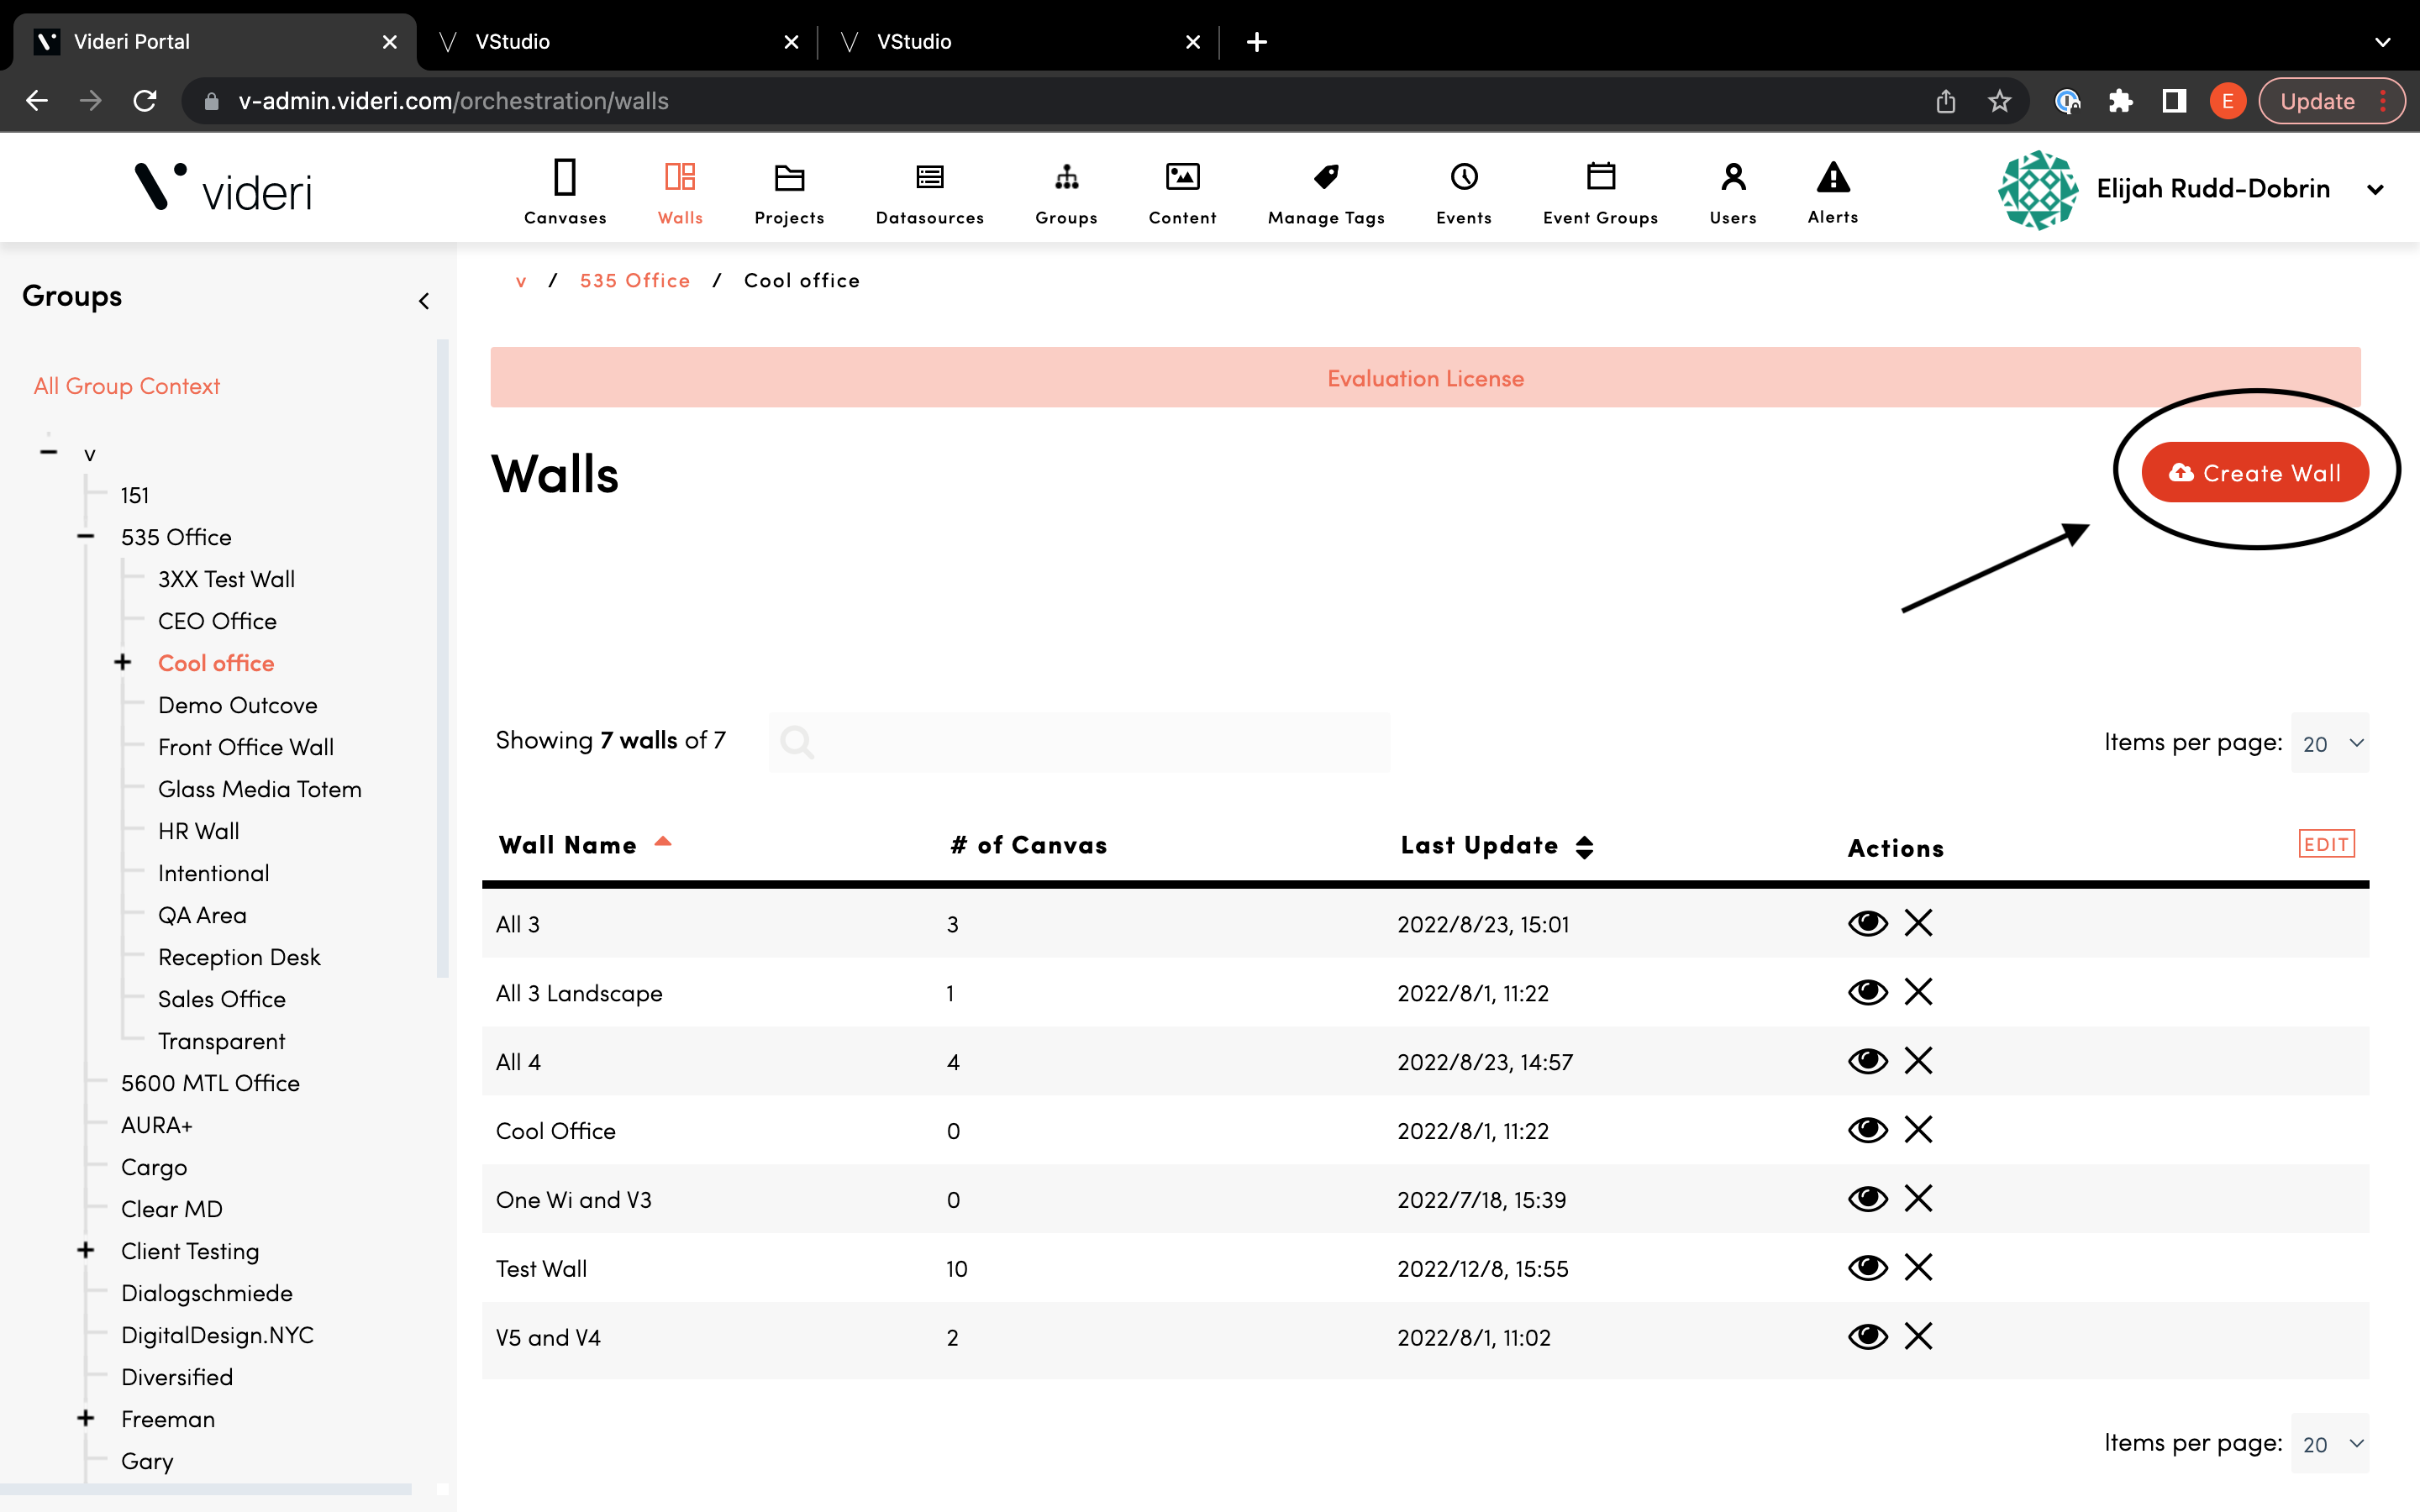Click the Videri logo
Screen dimensions: 2420x1512
point(224,188)
